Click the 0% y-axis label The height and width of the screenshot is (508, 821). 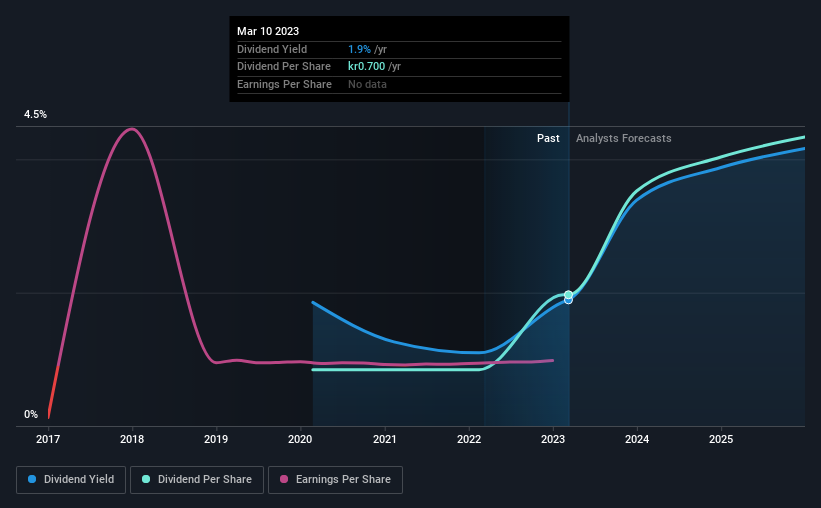point(31,414)
